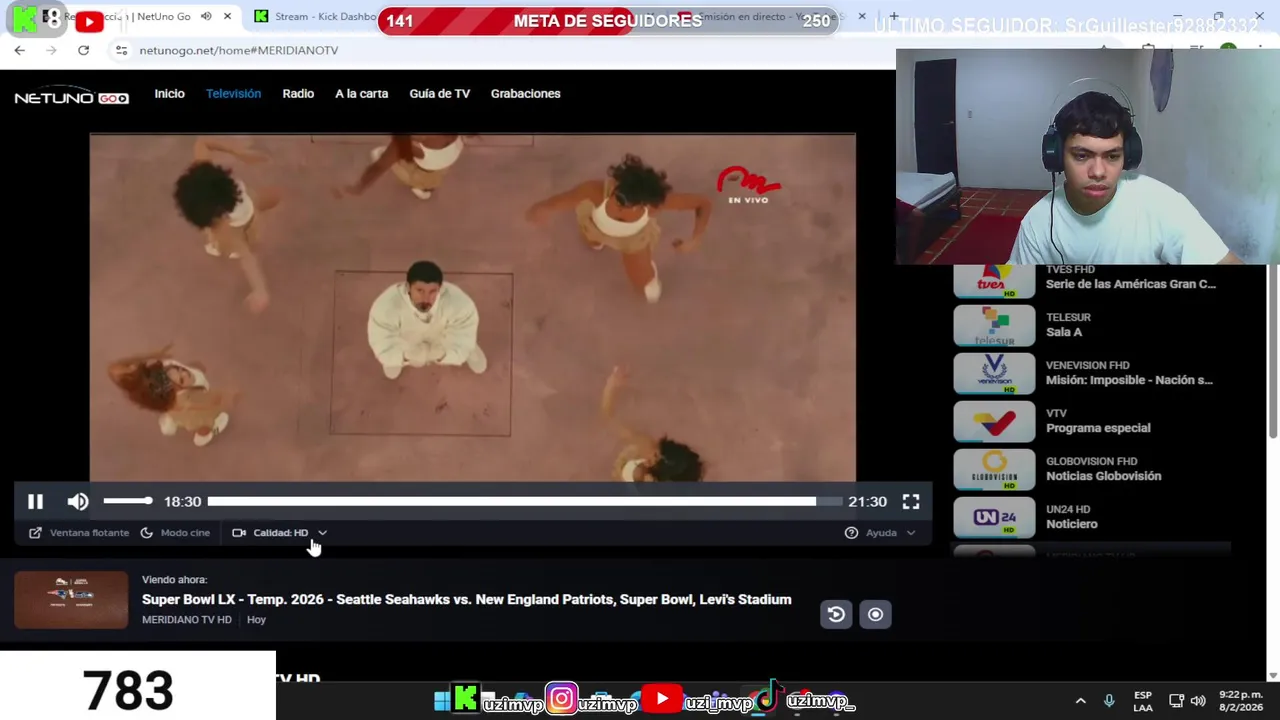The height and width of the screenshot is (720, 1280).
Task: Expand the Ayuda help menu
Action: [880, 533]
